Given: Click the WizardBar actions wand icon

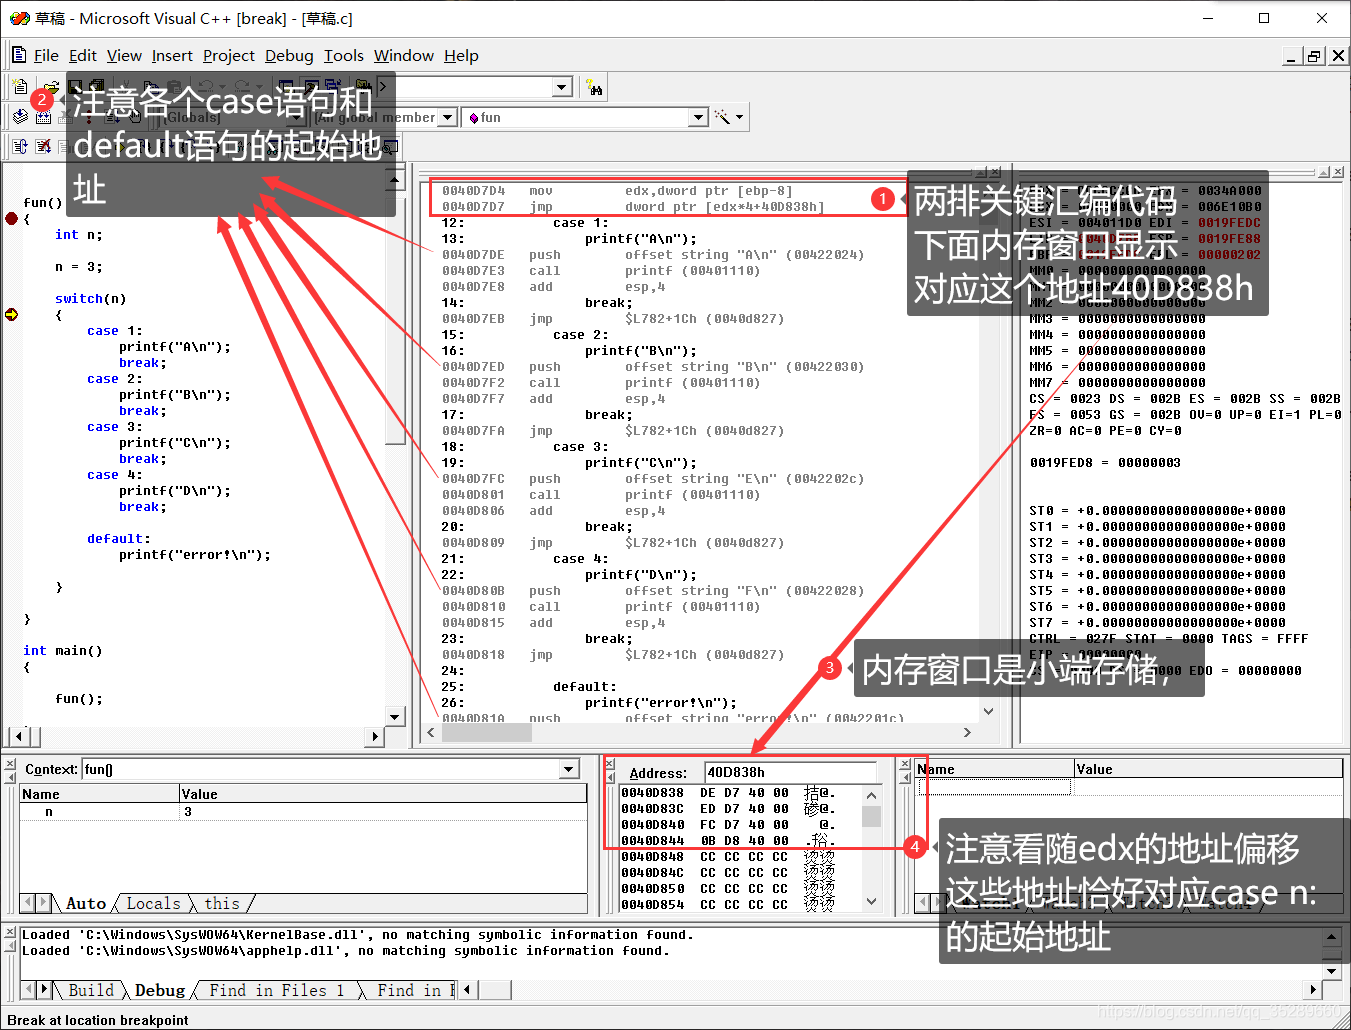Looking at the screenshot, I should click(722, 117).
